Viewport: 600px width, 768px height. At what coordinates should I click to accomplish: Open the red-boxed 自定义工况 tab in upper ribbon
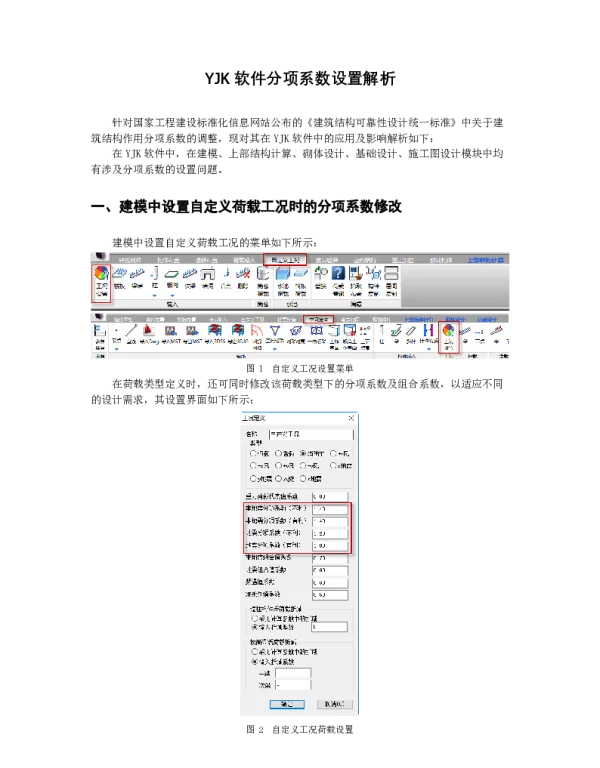pyautogui.click(x=285, y=260)
